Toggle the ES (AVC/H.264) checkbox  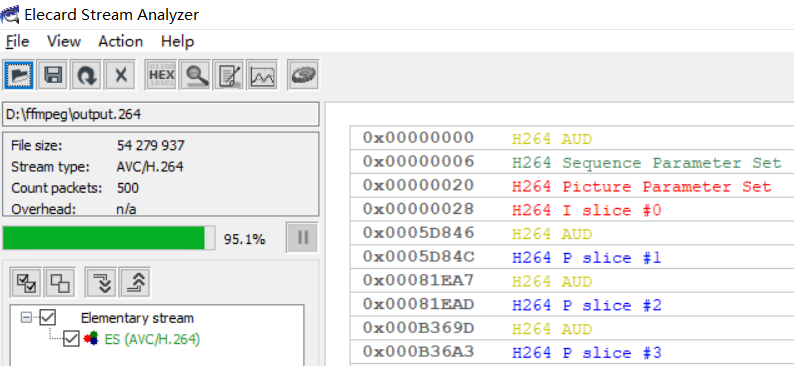click(71, 339)
